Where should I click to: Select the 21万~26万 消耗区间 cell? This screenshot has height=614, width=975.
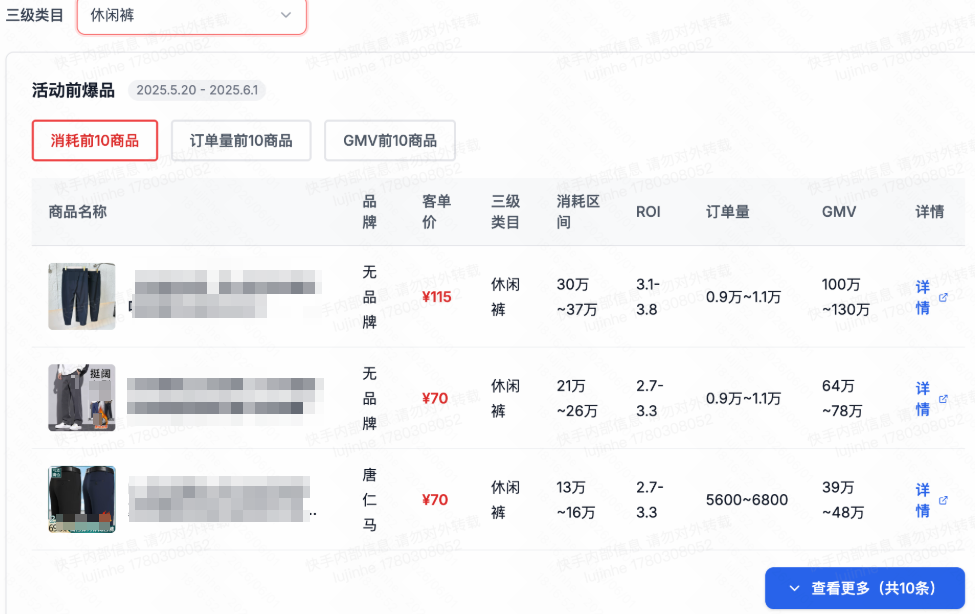point(576,398)
